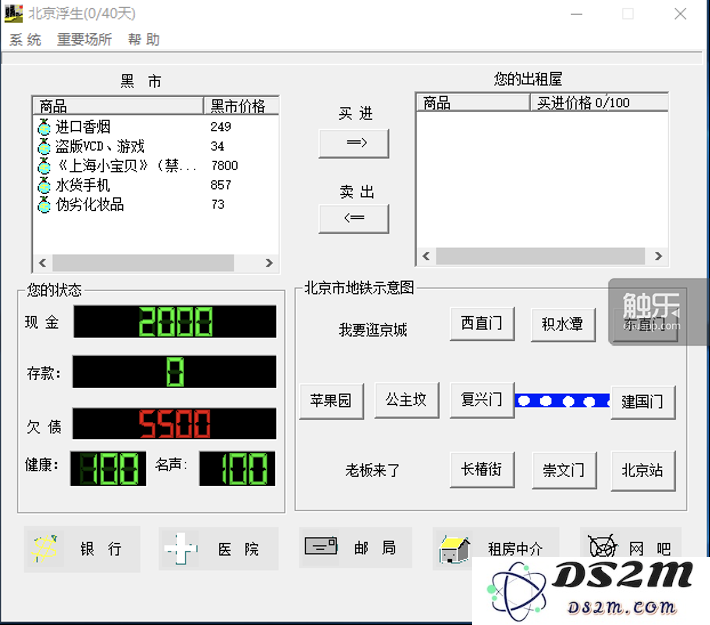
Task: Open the 医院 hospital label
Action: point(238,549)
